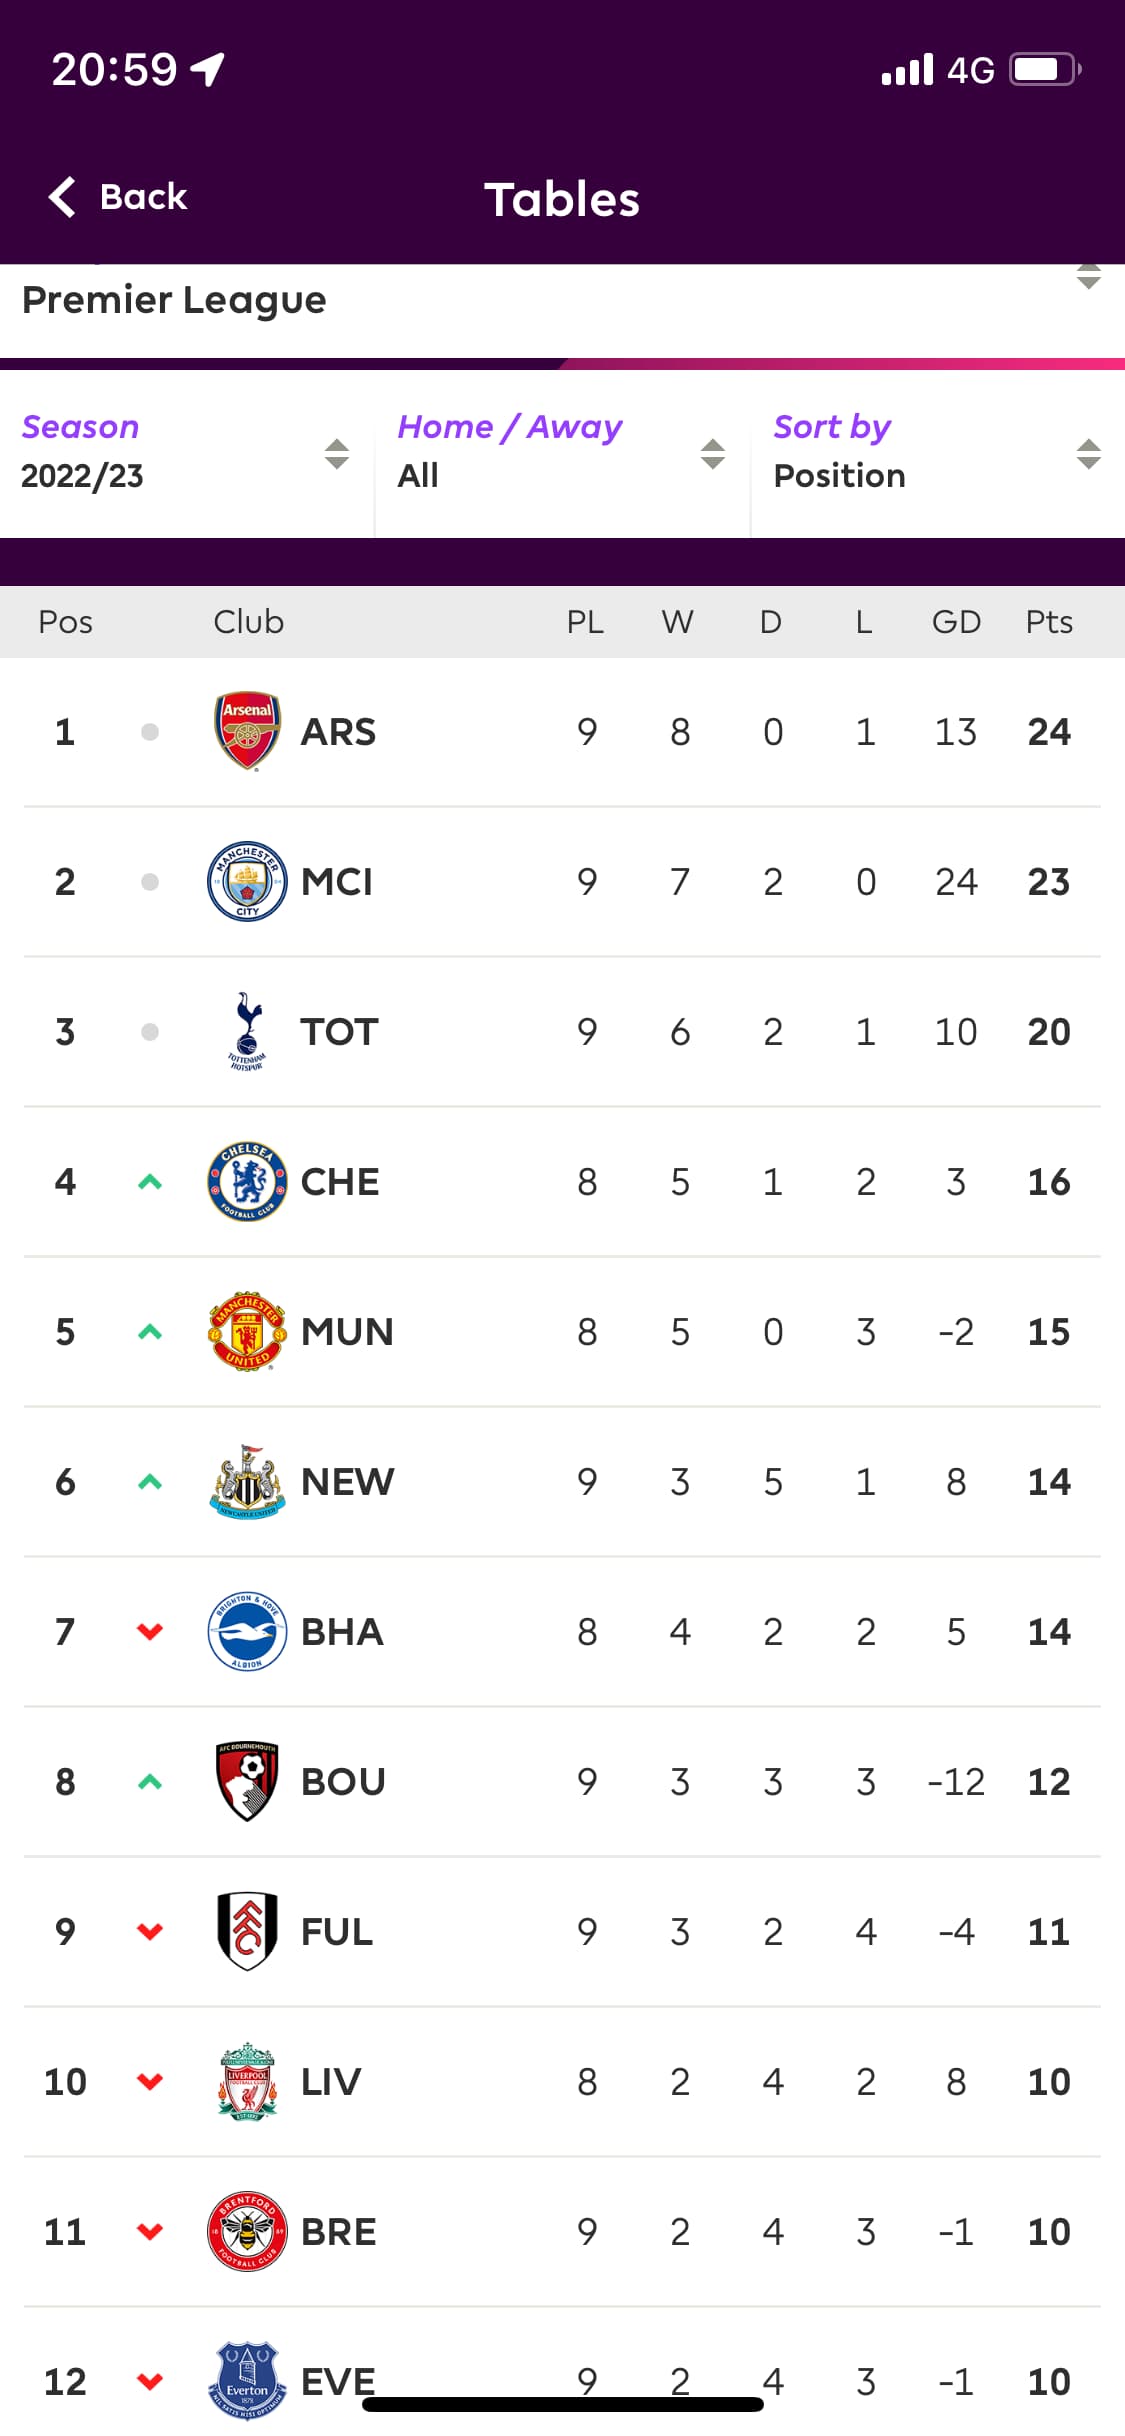This screenshot has height=2436, width=1125.
Task: Go back using the Back button
Action: pos(119,197)
